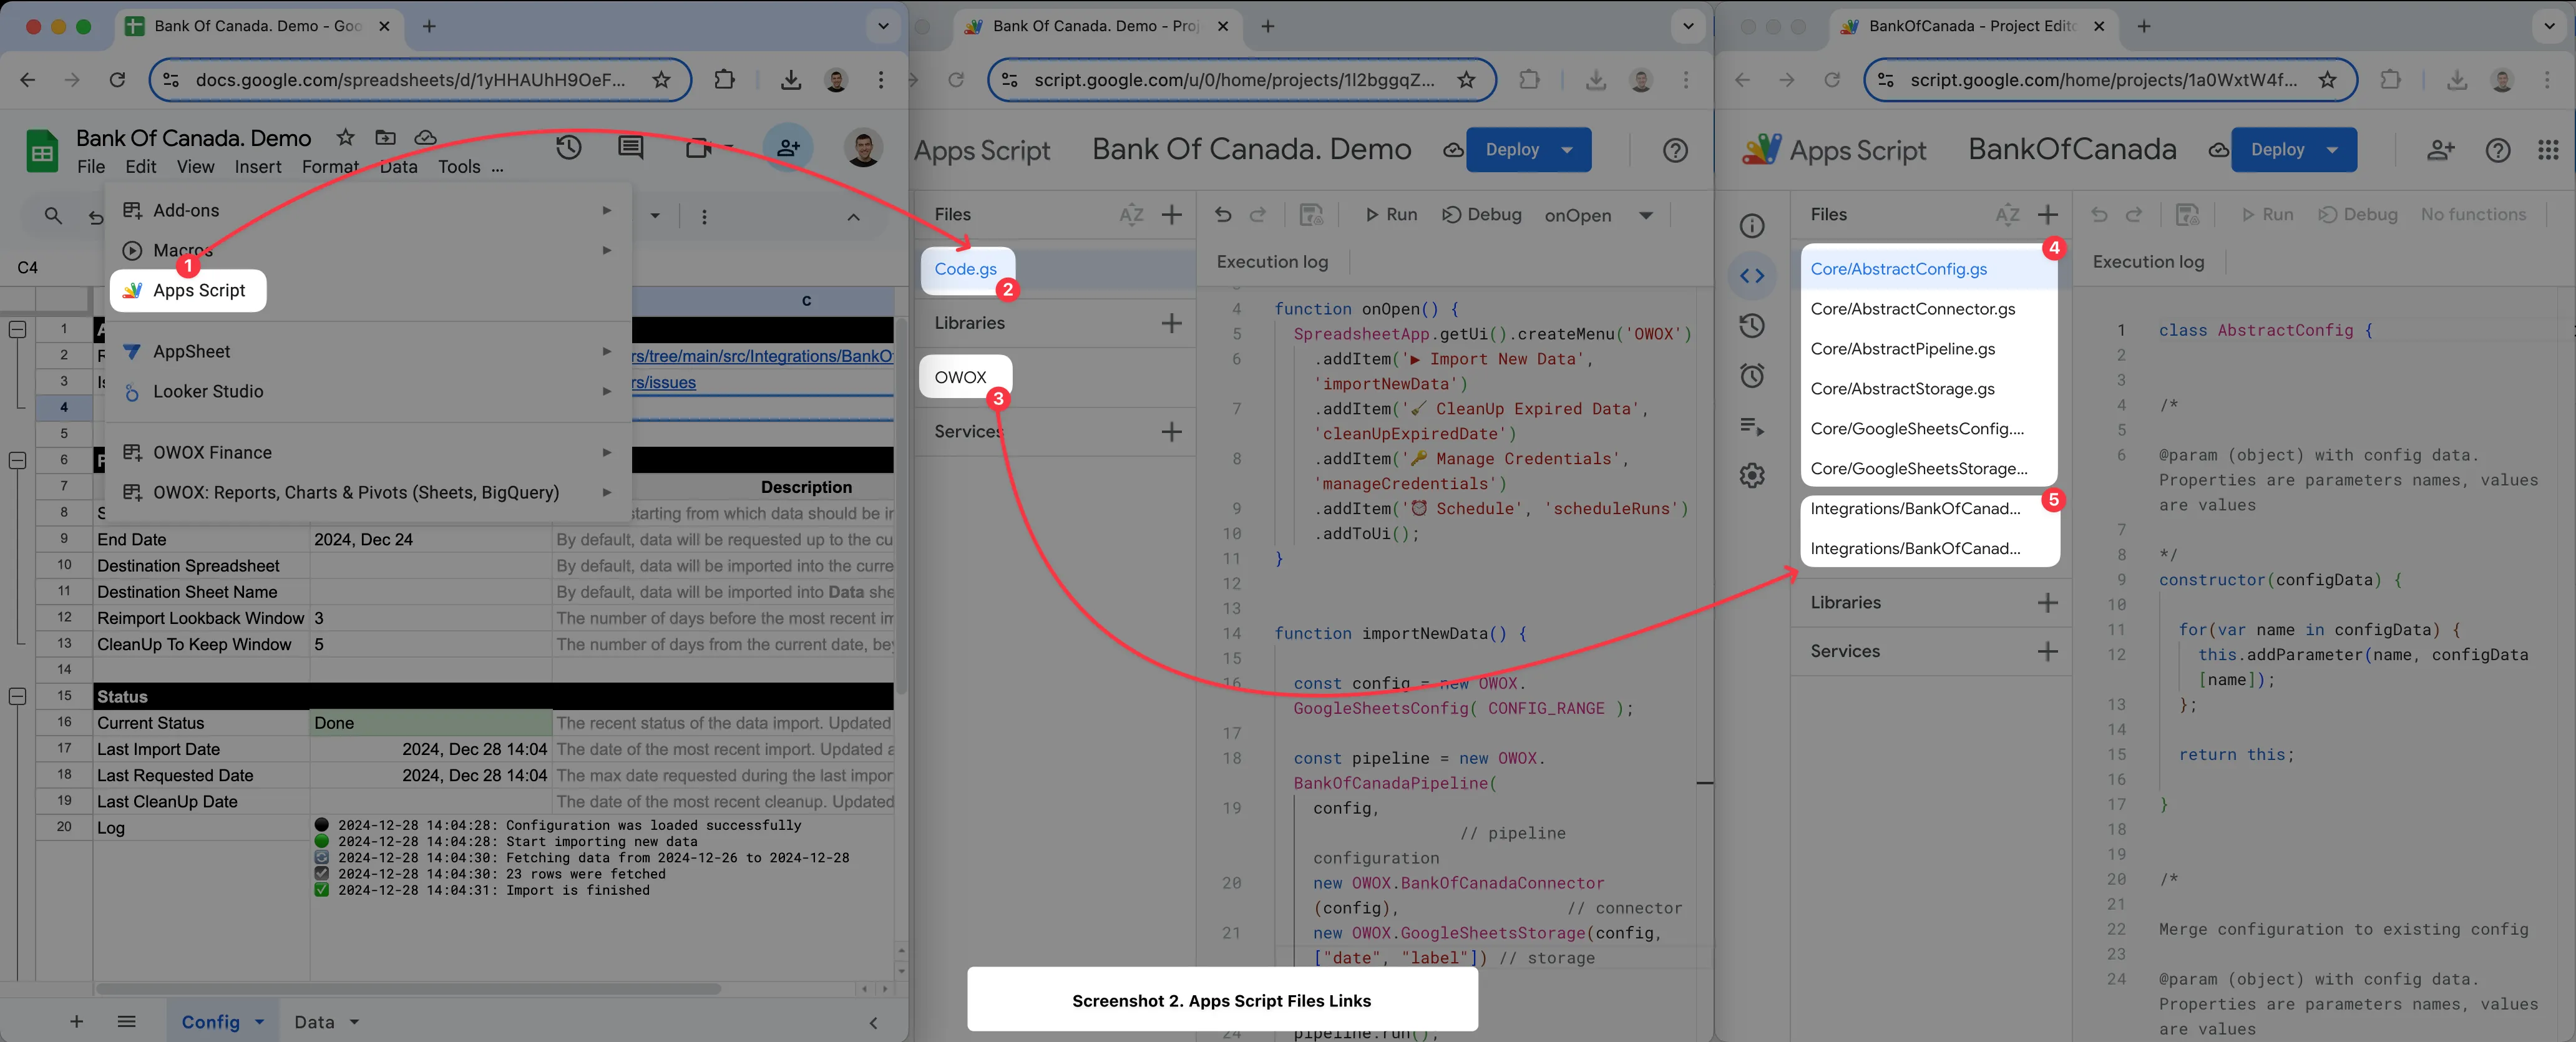Open version history clock icon in Sheets

coord(569,148)
